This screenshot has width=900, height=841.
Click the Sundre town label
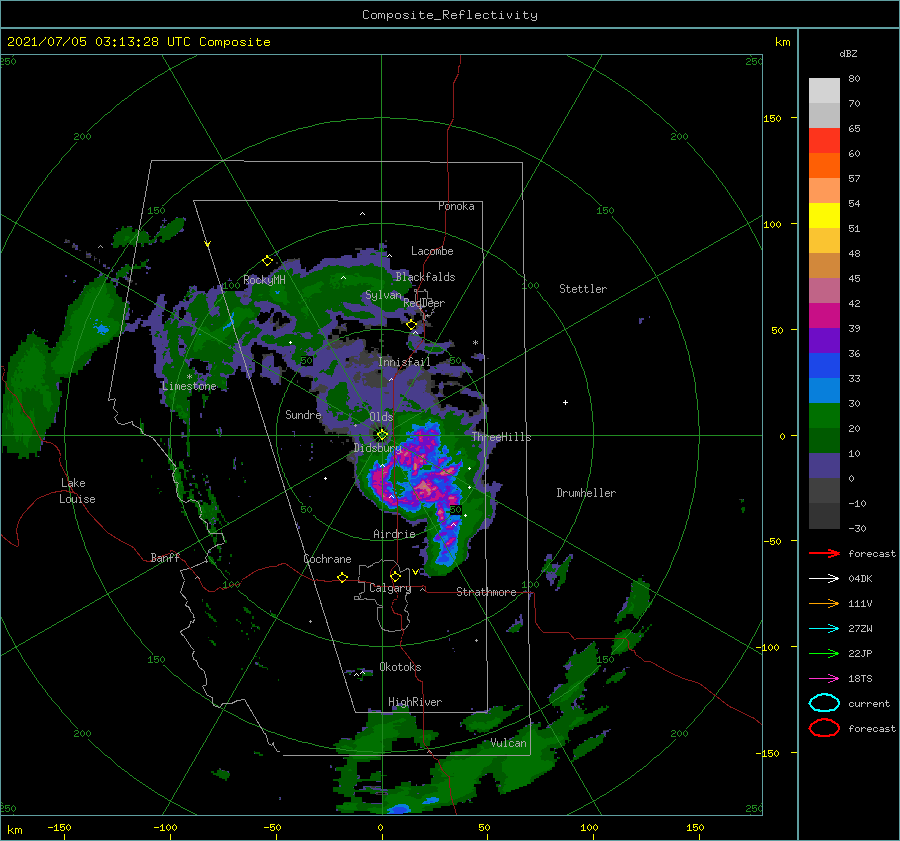click(x=303, y=414)
